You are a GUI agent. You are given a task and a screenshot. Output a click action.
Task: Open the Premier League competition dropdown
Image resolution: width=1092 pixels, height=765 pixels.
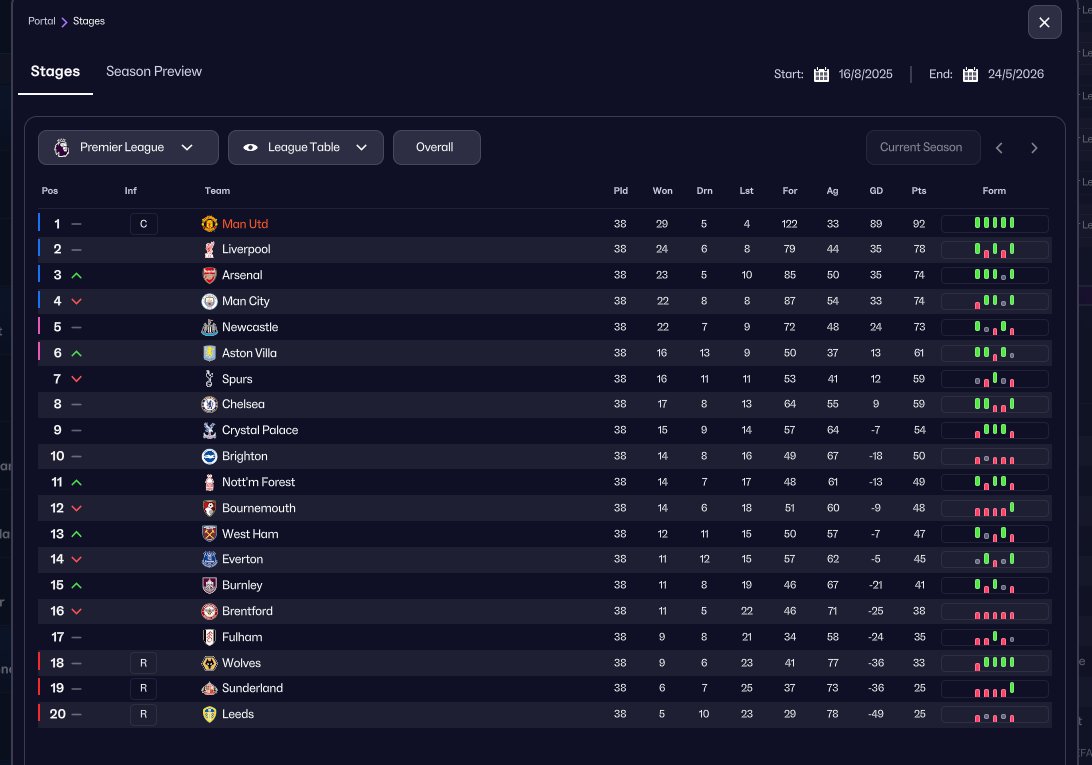coord(128,147)
